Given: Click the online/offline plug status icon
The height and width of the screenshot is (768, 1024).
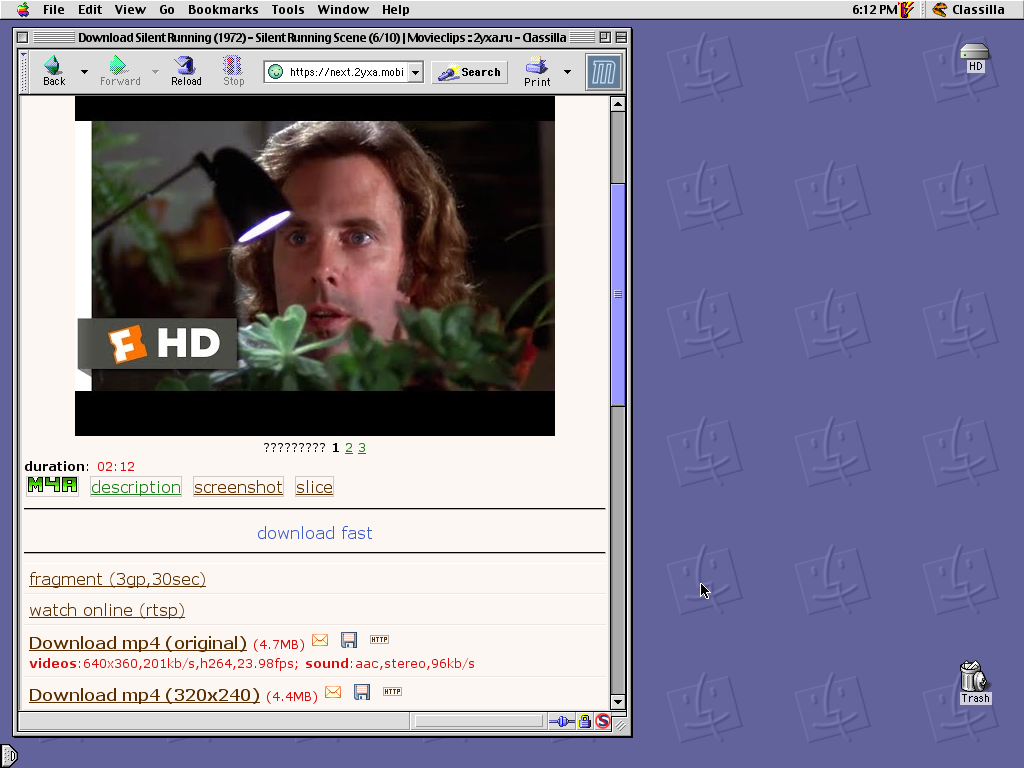Looking at the screenshot, I should pyautogui.click(x=562, y=722).
